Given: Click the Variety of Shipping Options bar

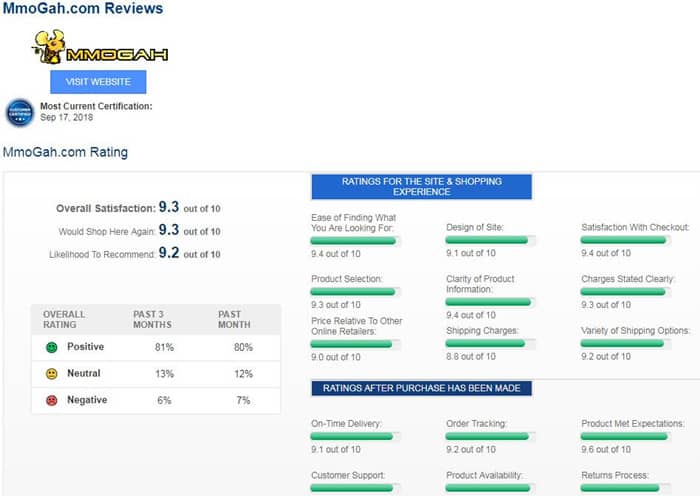Looking at the screenshot, I should click(625, 343).
